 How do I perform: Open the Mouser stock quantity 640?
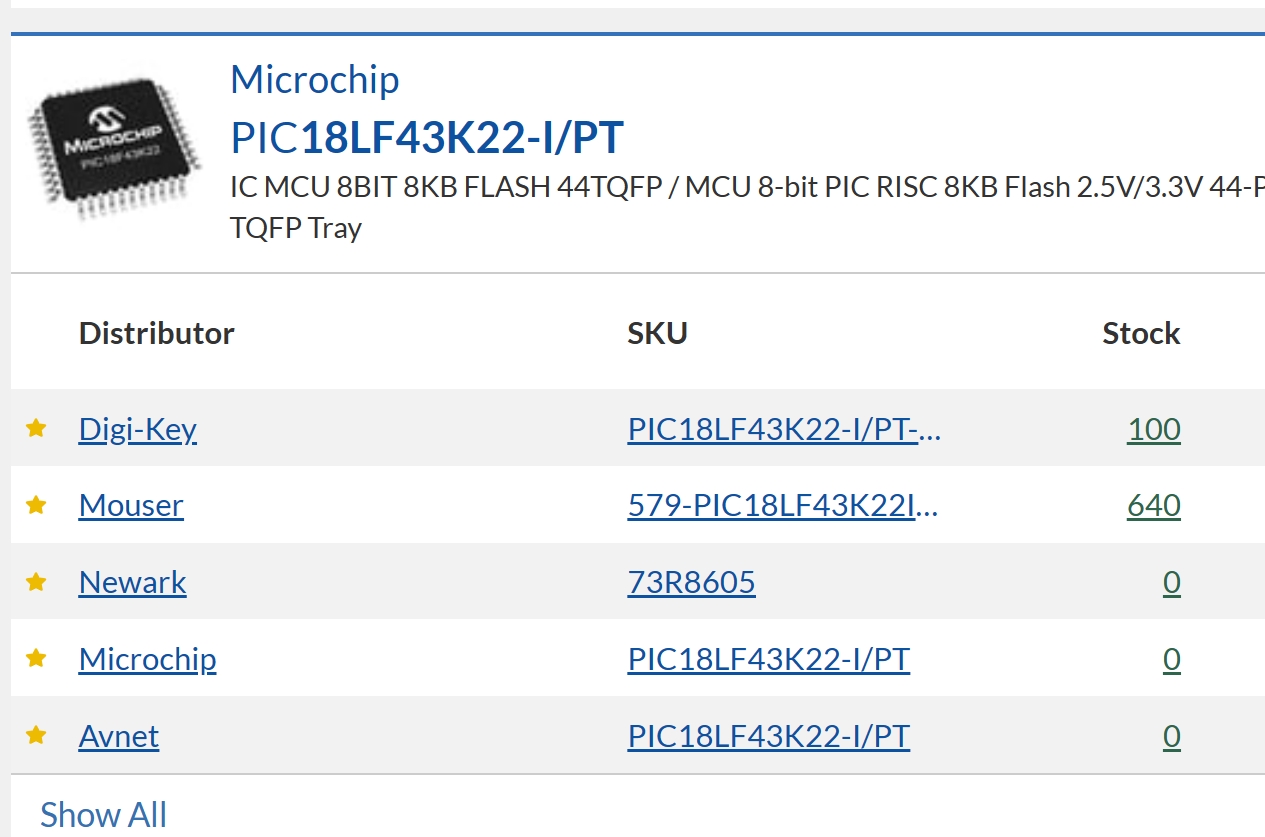pos(1154,505)
